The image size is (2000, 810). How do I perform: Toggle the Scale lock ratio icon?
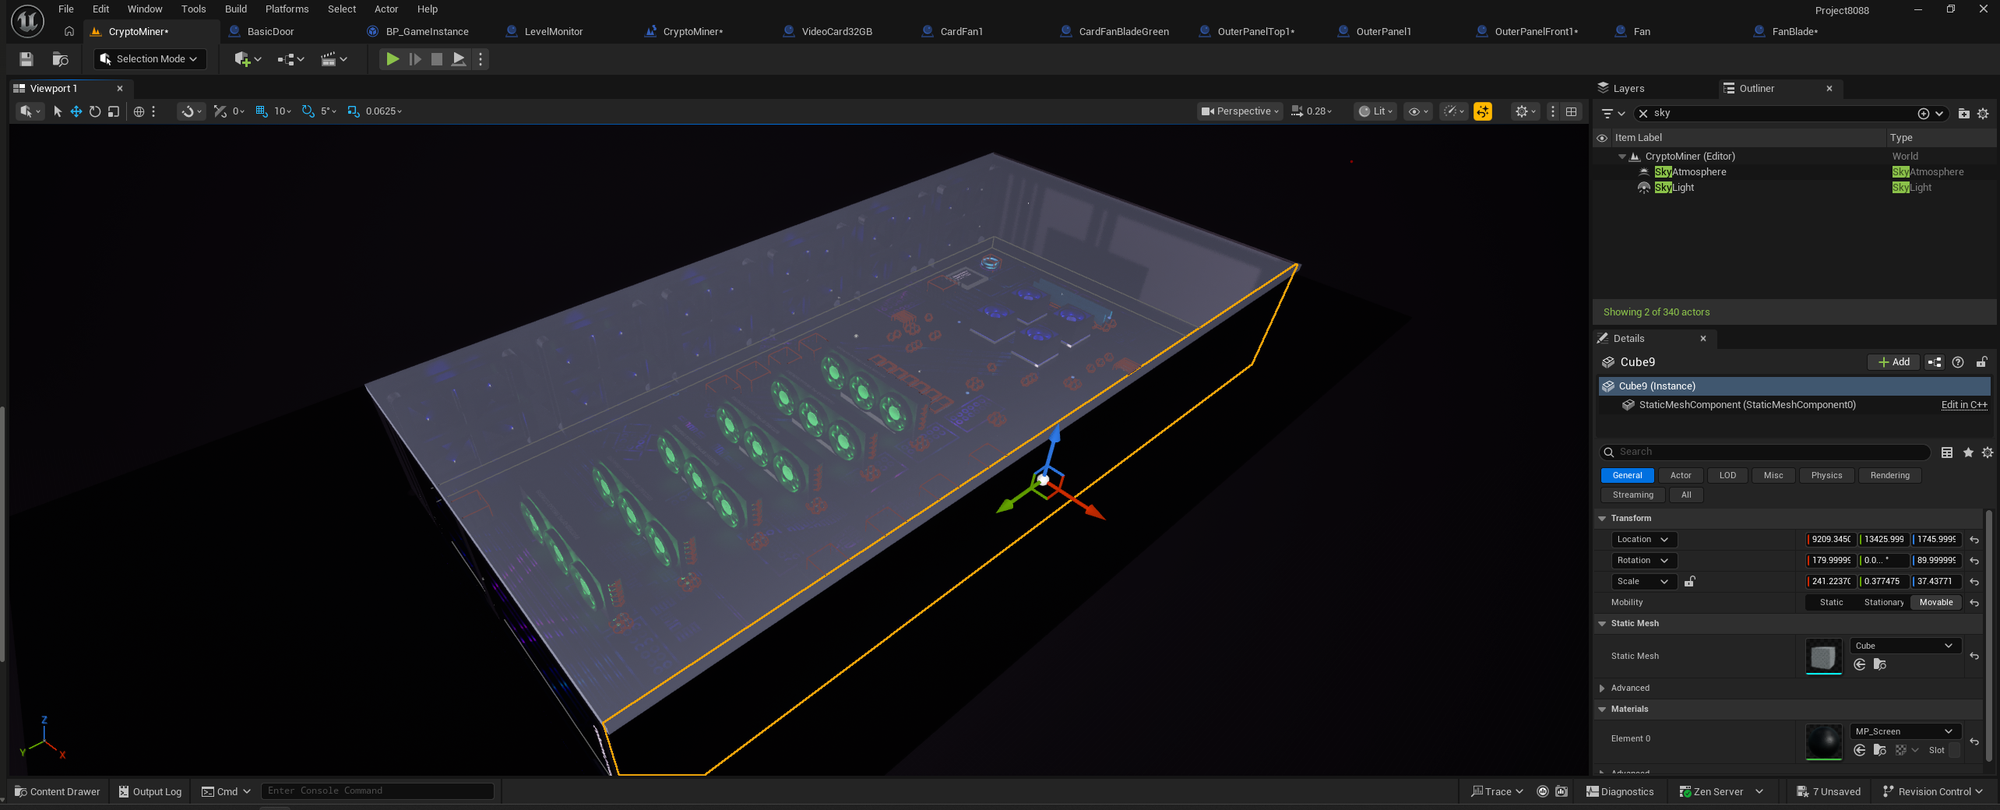click(x=1690, y=581)
